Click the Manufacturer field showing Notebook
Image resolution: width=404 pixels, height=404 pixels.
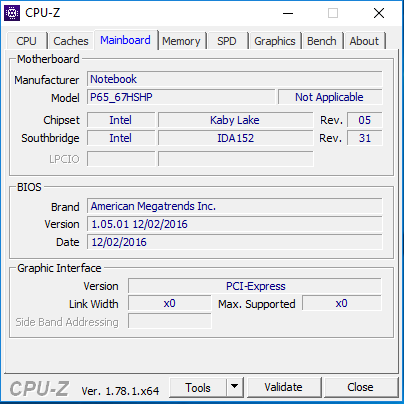coord(235,79)
